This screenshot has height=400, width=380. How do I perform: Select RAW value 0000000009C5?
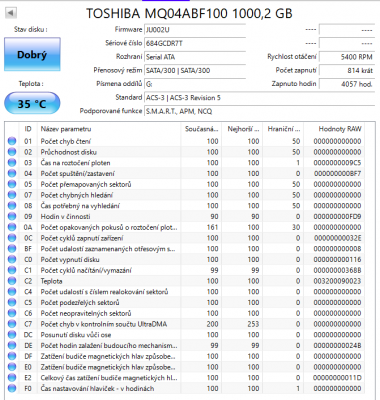point(337,163)
